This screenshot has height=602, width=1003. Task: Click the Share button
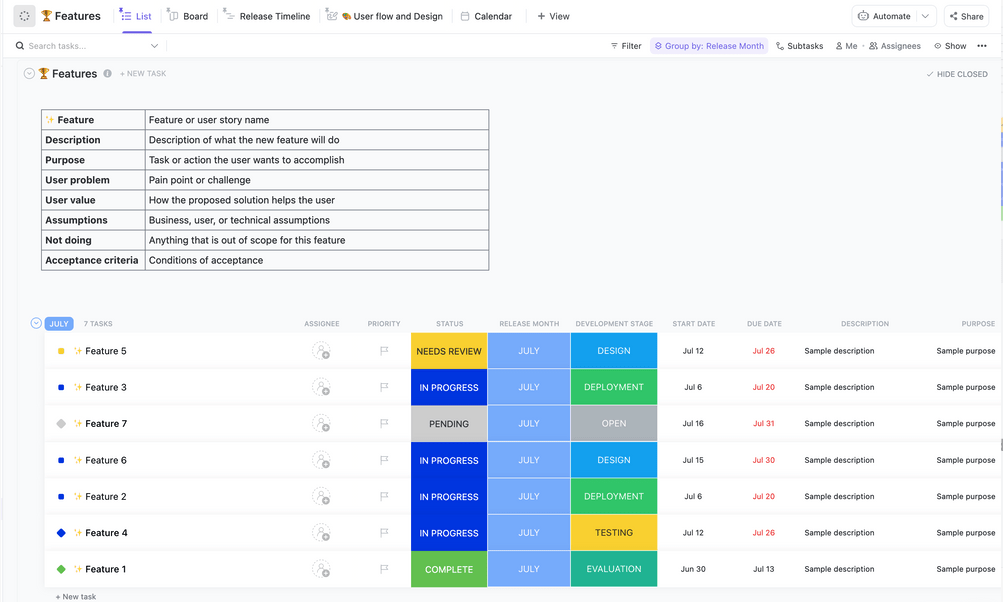click(x=966, y=16)
